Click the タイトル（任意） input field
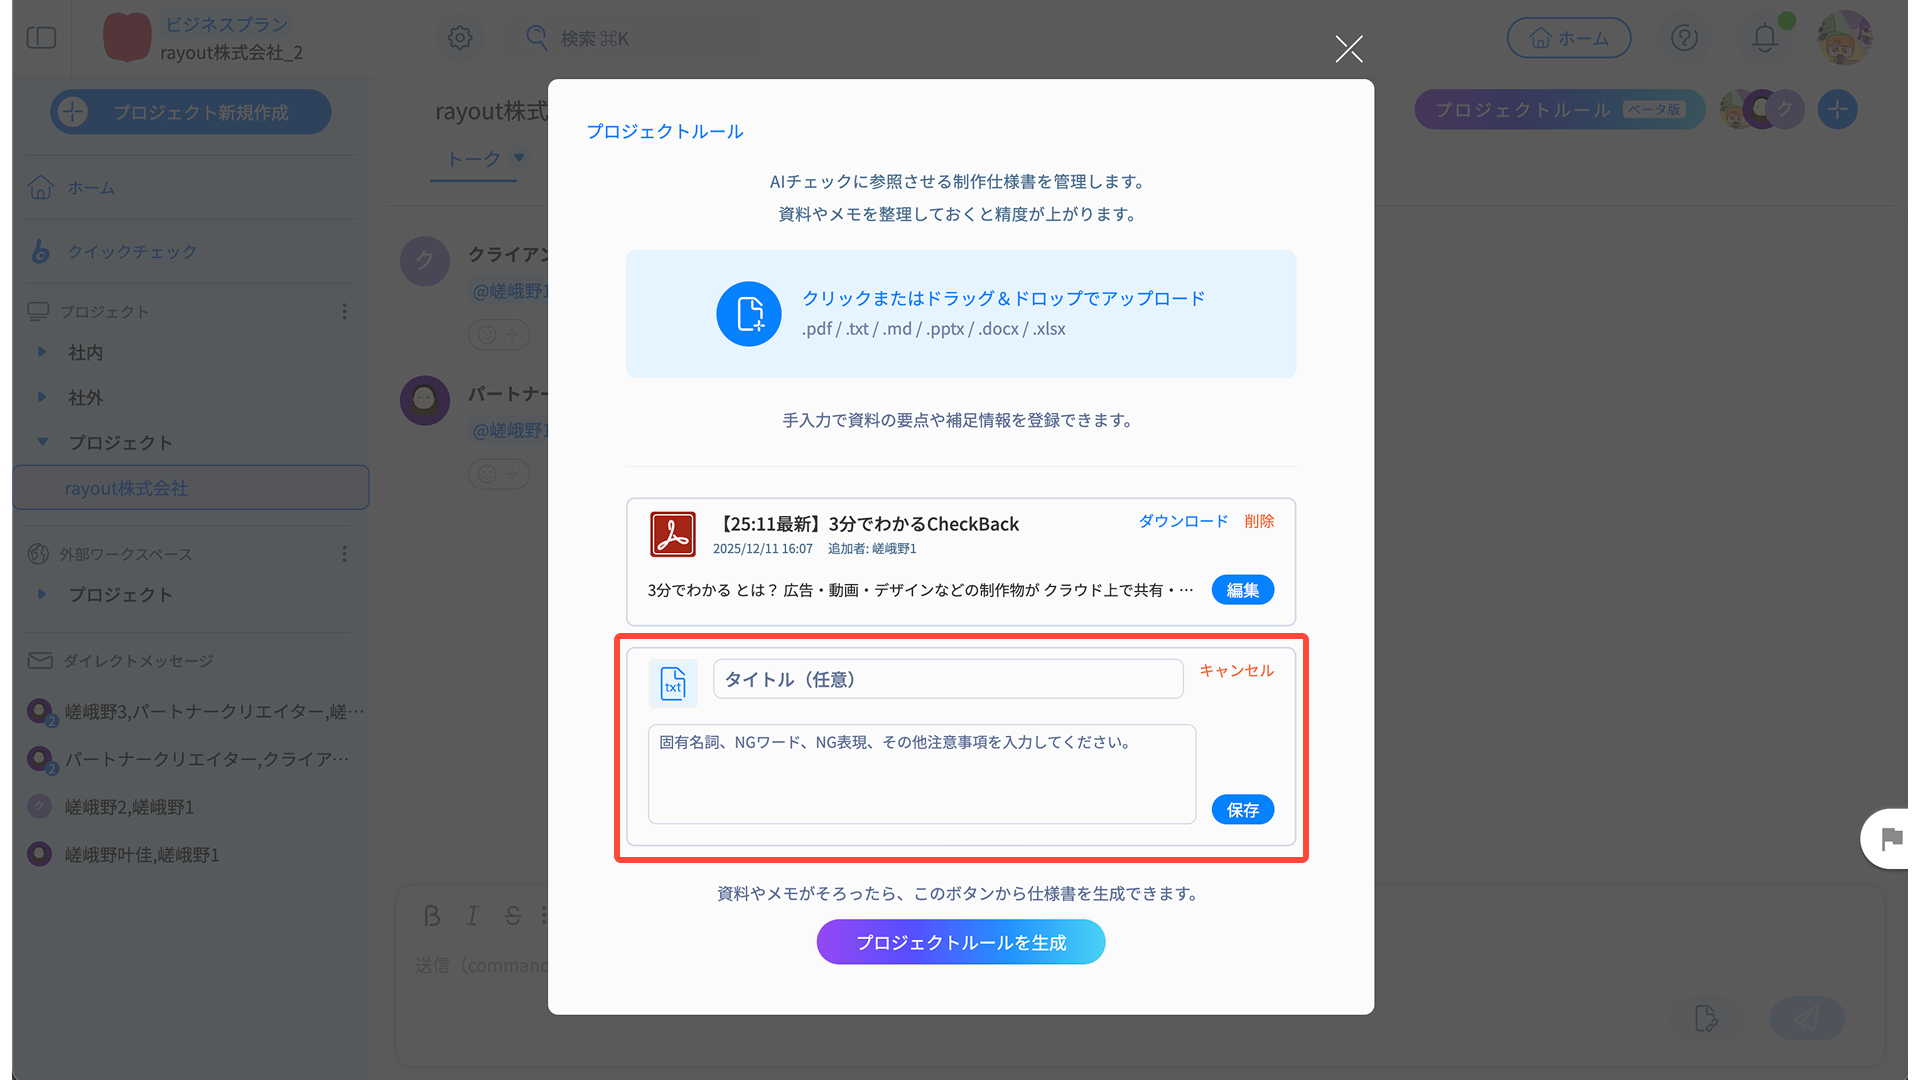The height and width of the screenshot is (1080, 1920). click(x=947, y=679)
